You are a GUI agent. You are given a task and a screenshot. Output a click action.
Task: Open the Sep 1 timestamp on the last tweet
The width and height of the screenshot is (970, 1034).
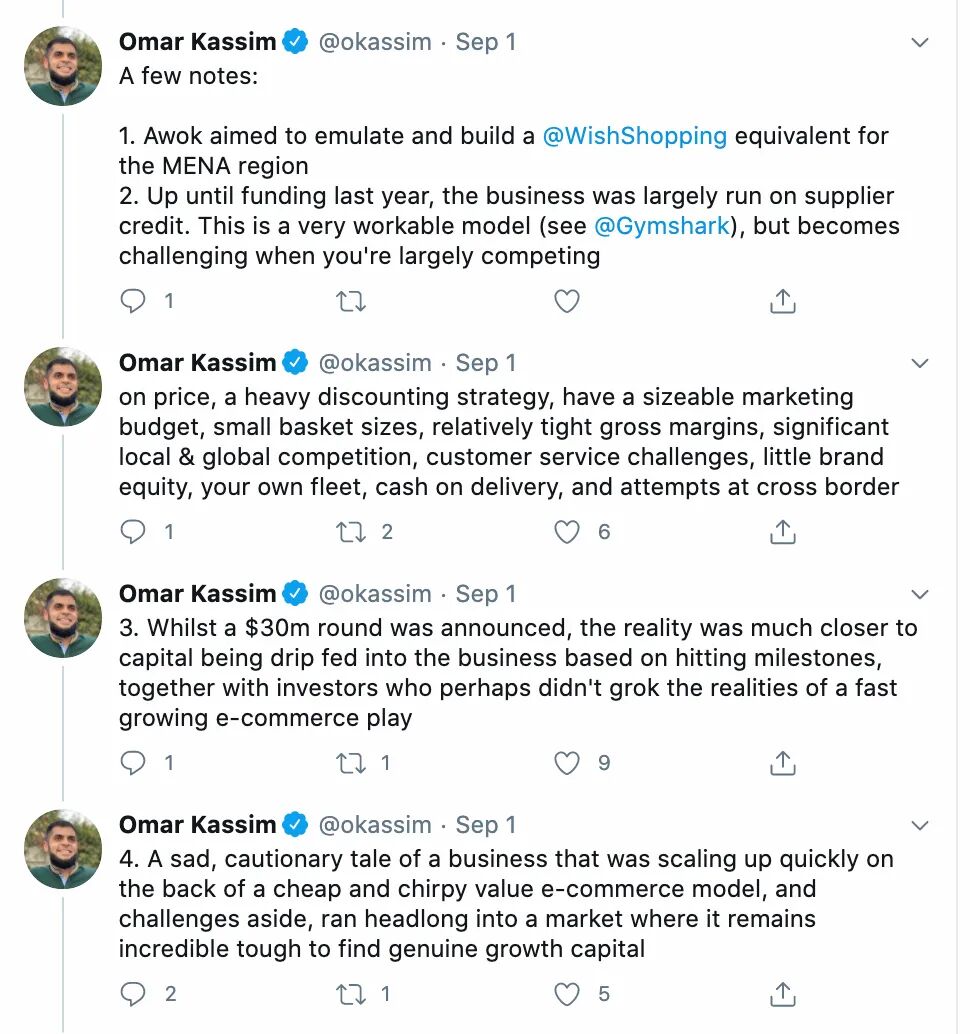(486, 825)
